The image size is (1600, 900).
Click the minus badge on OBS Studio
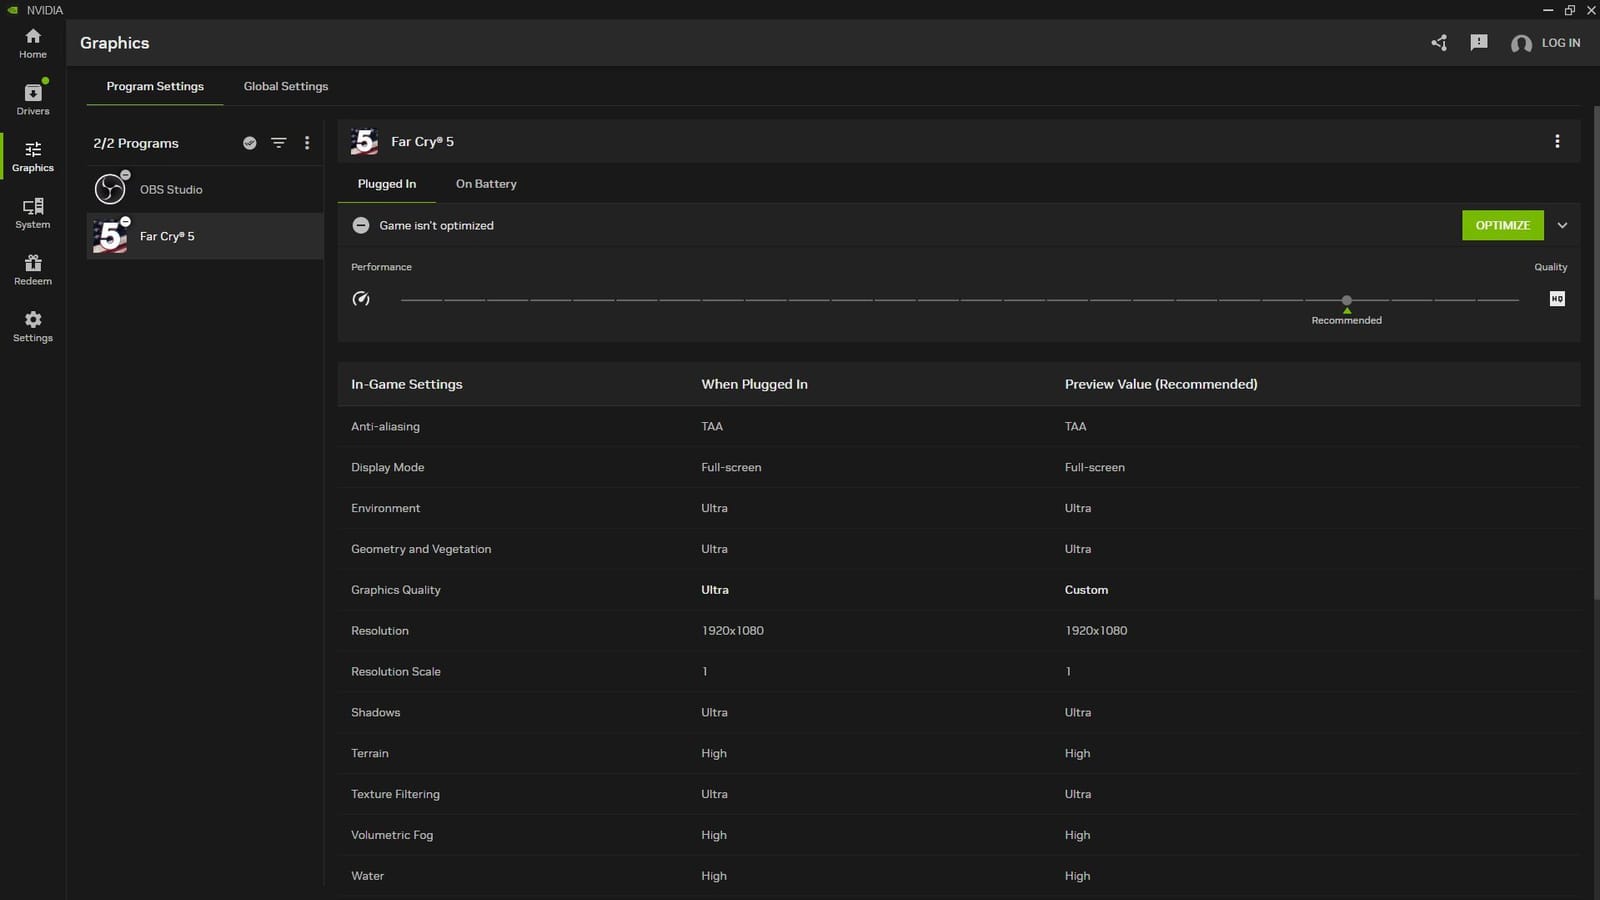point(124,173)
